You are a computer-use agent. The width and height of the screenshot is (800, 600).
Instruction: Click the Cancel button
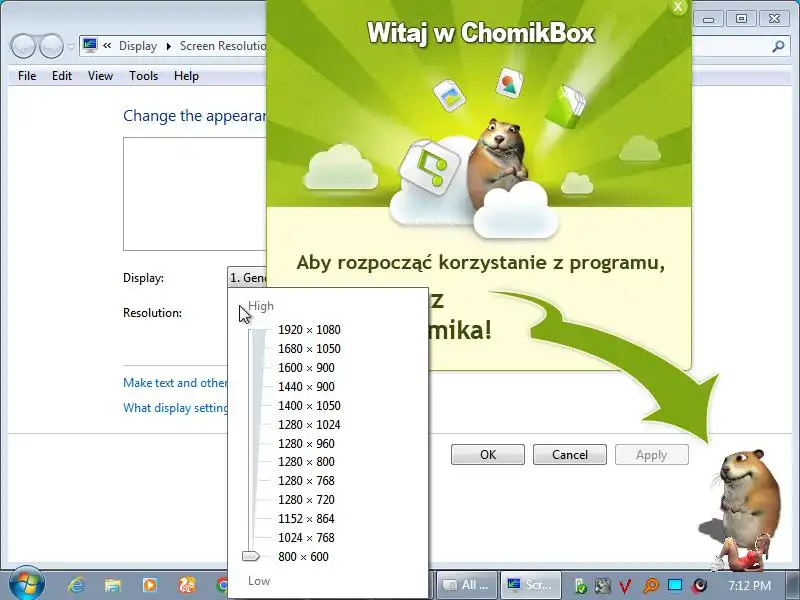570,455
